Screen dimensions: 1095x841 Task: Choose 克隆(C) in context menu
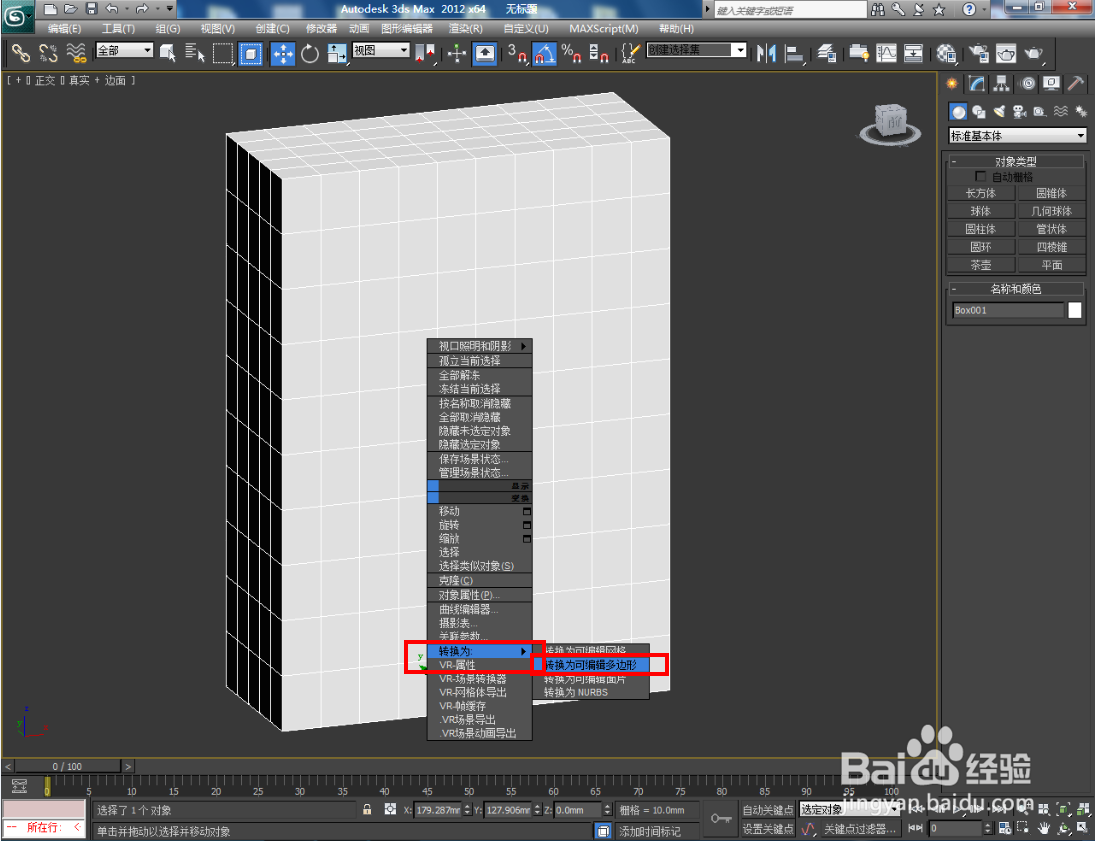click(x=480, y=580)
